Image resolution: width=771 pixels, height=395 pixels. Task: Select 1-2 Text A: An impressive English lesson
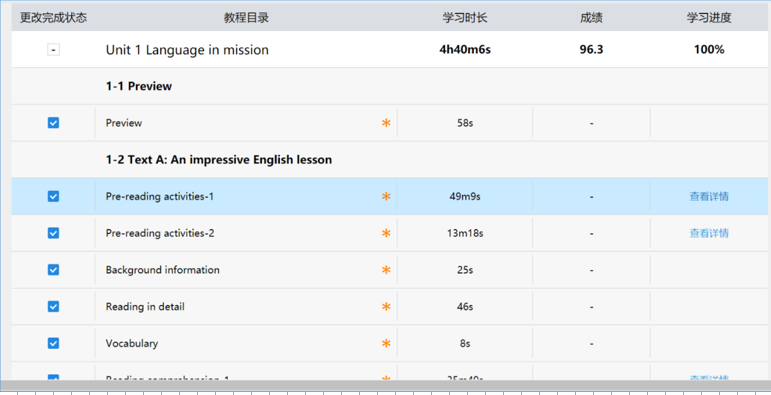coord(219,160)
